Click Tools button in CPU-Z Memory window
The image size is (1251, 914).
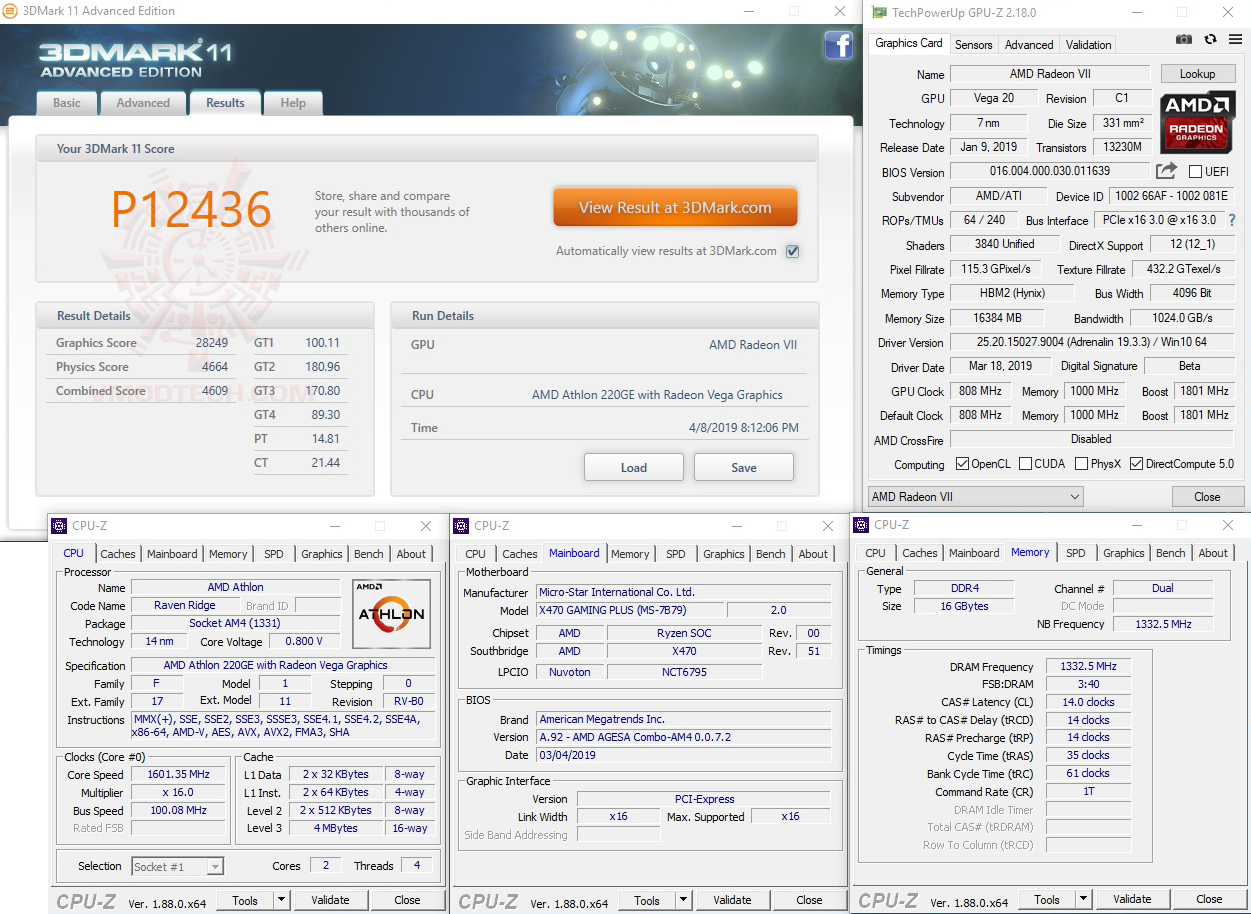(x=1047, y=899)
